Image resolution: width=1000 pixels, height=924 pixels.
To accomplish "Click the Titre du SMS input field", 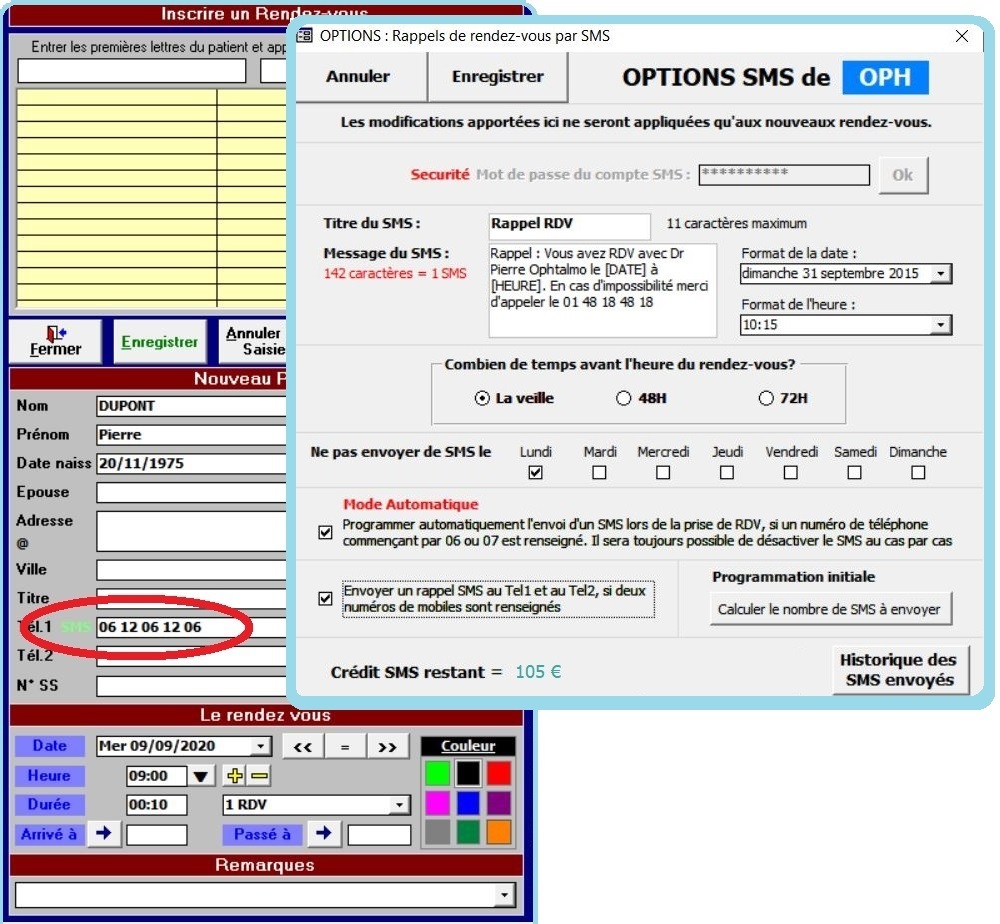I will tap(569, 225).
